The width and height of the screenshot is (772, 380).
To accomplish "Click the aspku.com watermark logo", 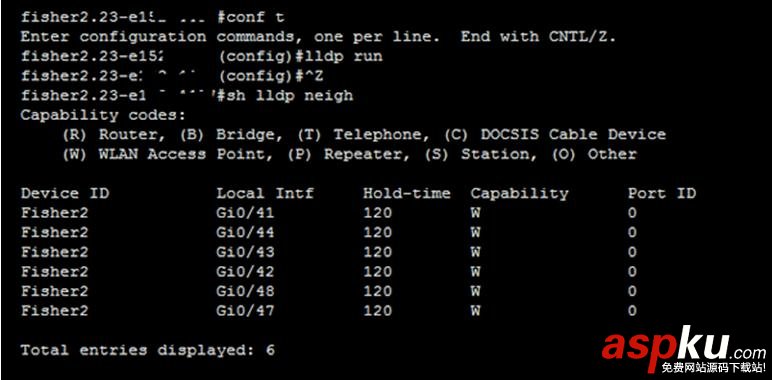I will click(x=684, y=348).
